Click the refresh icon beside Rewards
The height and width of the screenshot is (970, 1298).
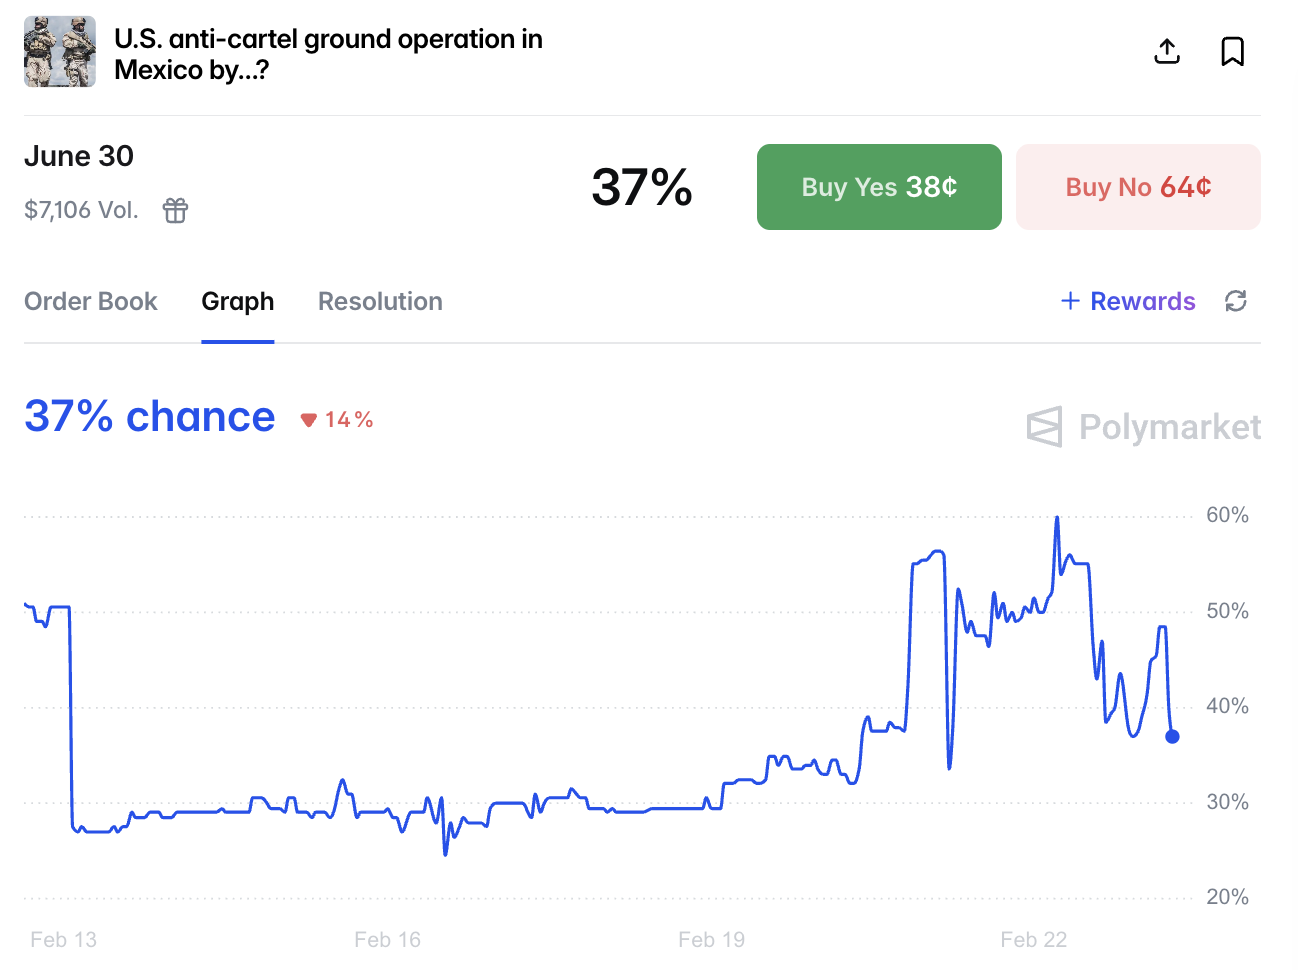pos(1236,301)
